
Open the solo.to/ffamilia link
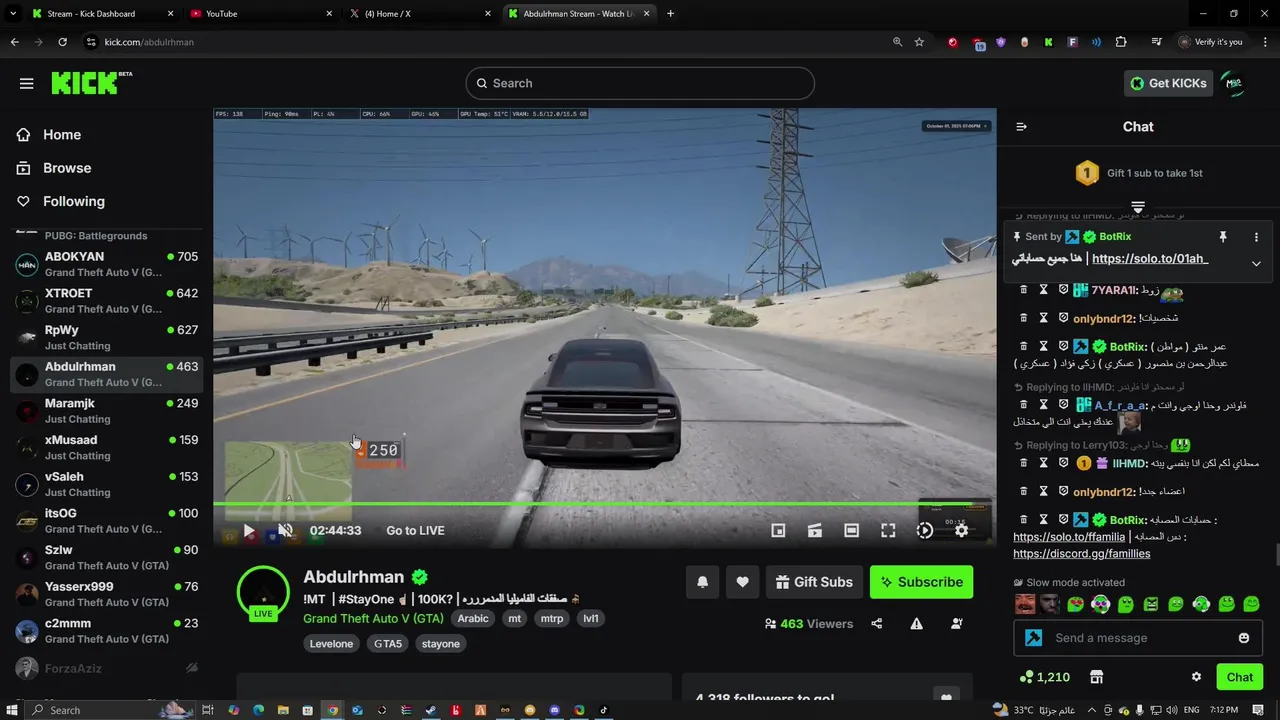(x=1067, y=537)
